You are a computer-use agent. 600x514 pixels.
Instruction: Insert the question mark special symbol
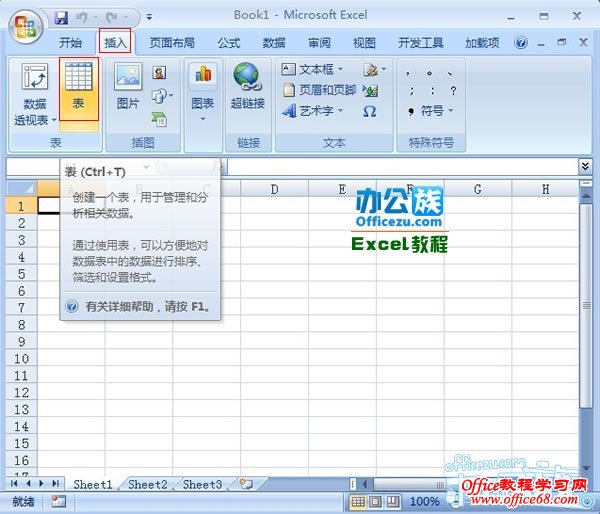(453, 91)
